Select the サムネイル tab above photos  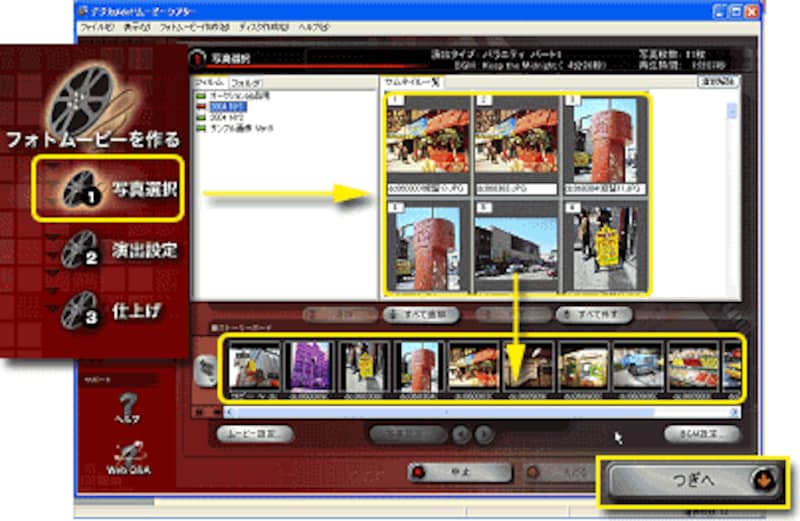(411, 82)
